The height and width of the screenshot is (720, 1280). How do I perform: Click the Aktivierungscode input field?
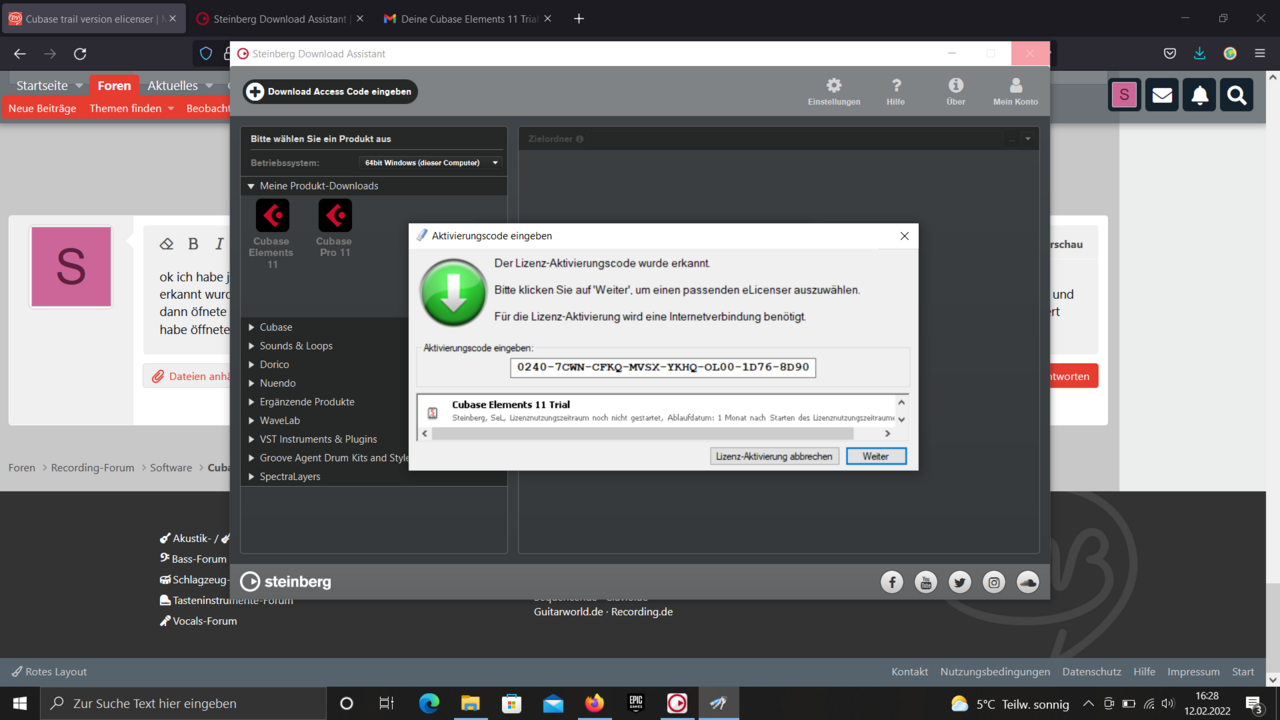(663, 367)
